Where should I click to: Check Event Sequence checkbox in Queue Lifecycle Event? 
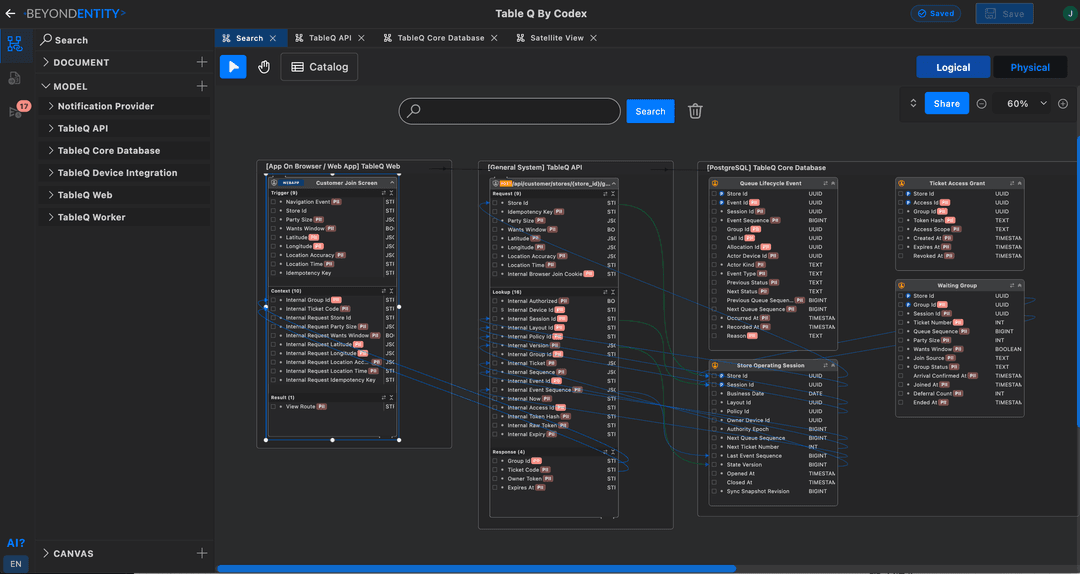(x=714, y=221)
